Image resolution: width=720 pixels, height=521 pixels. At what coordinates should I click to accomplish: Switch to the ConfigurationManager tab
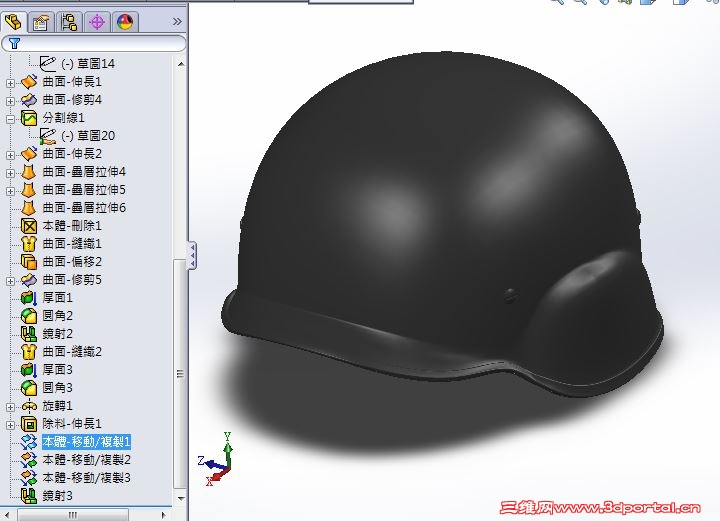click(69, 22)
